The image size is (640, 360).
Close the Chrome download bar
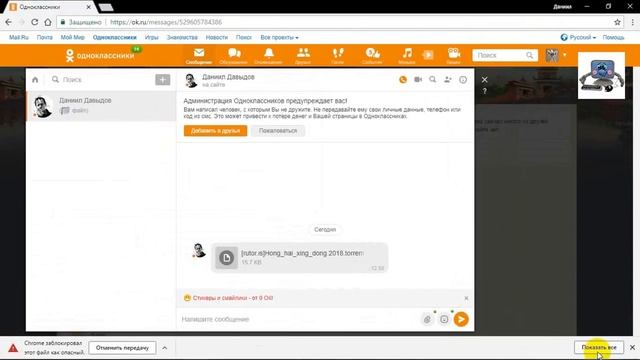[x=632, y=347]
